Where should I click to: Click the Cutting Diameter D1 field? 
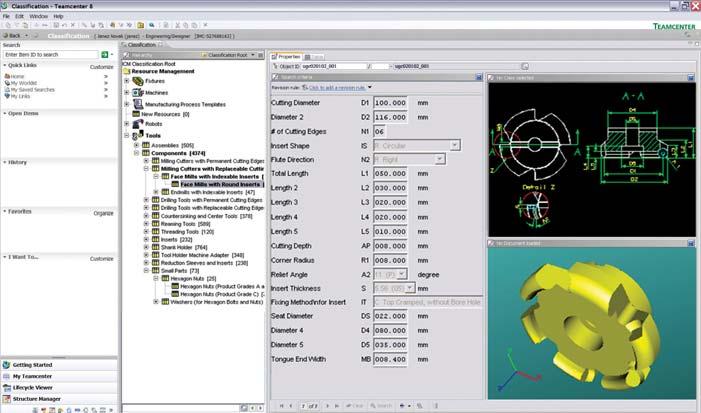point(389,102)
